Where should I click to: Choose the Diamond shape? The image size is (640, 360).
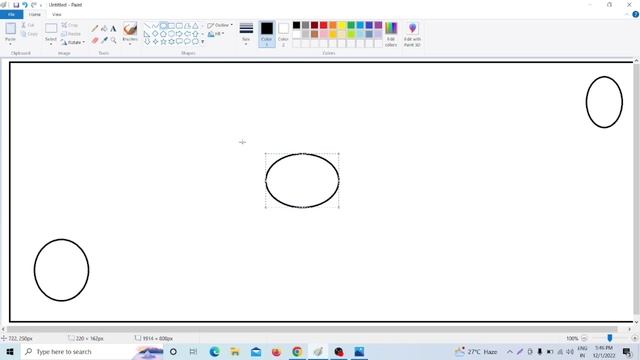155,34
